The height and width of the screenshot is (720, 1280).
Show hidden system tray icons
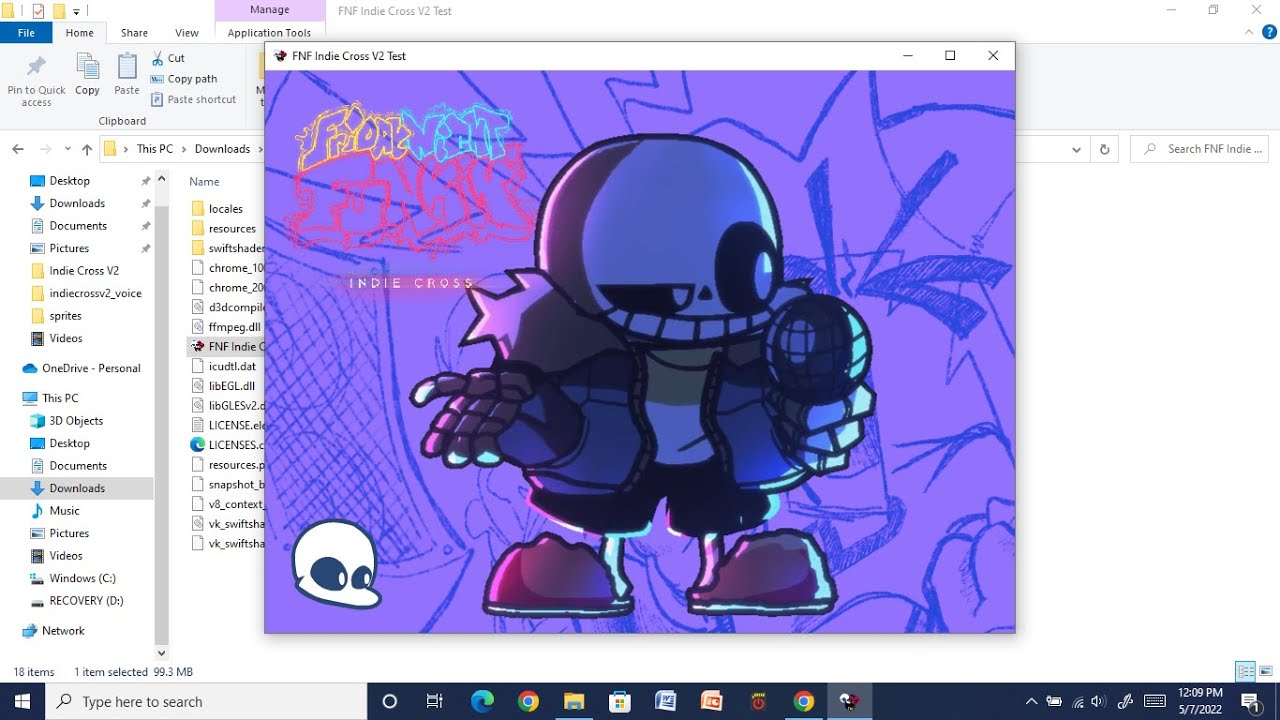point(1031,701)
